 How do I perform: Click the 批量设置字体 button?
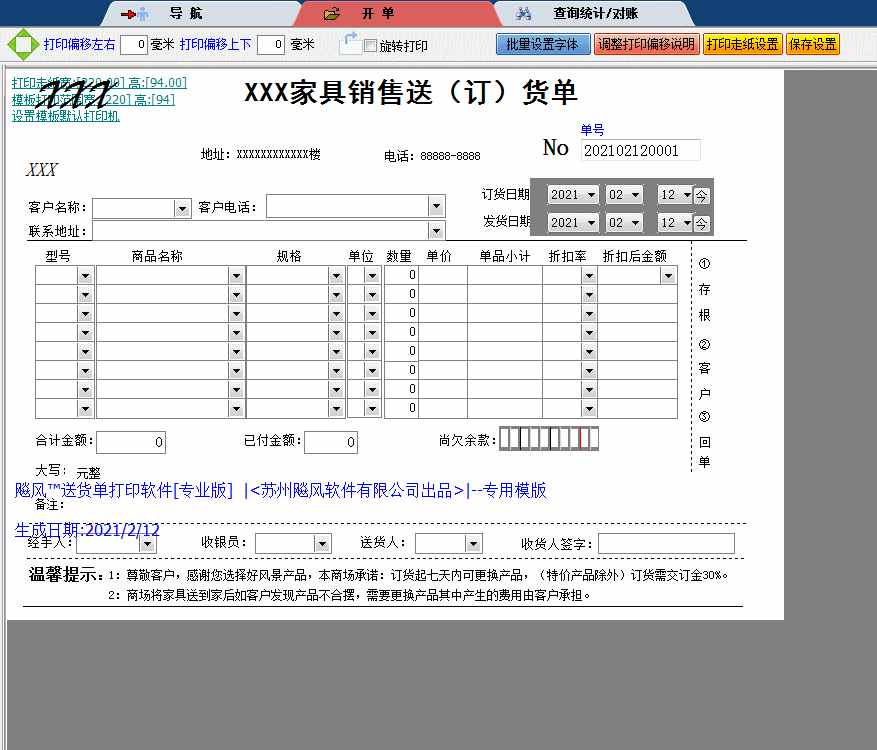coord(542,44)
